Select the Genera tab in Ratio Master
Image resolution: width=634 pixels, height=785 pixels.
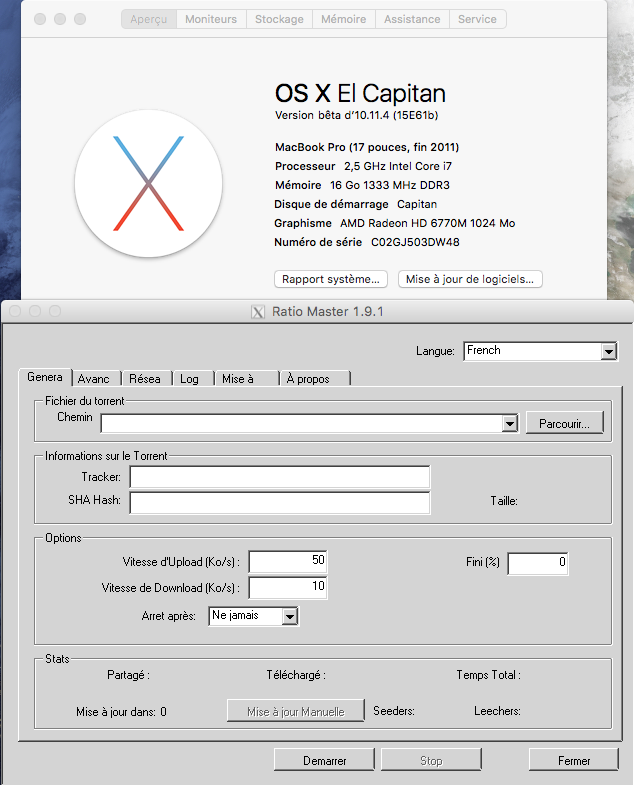[x=45, y=377]
